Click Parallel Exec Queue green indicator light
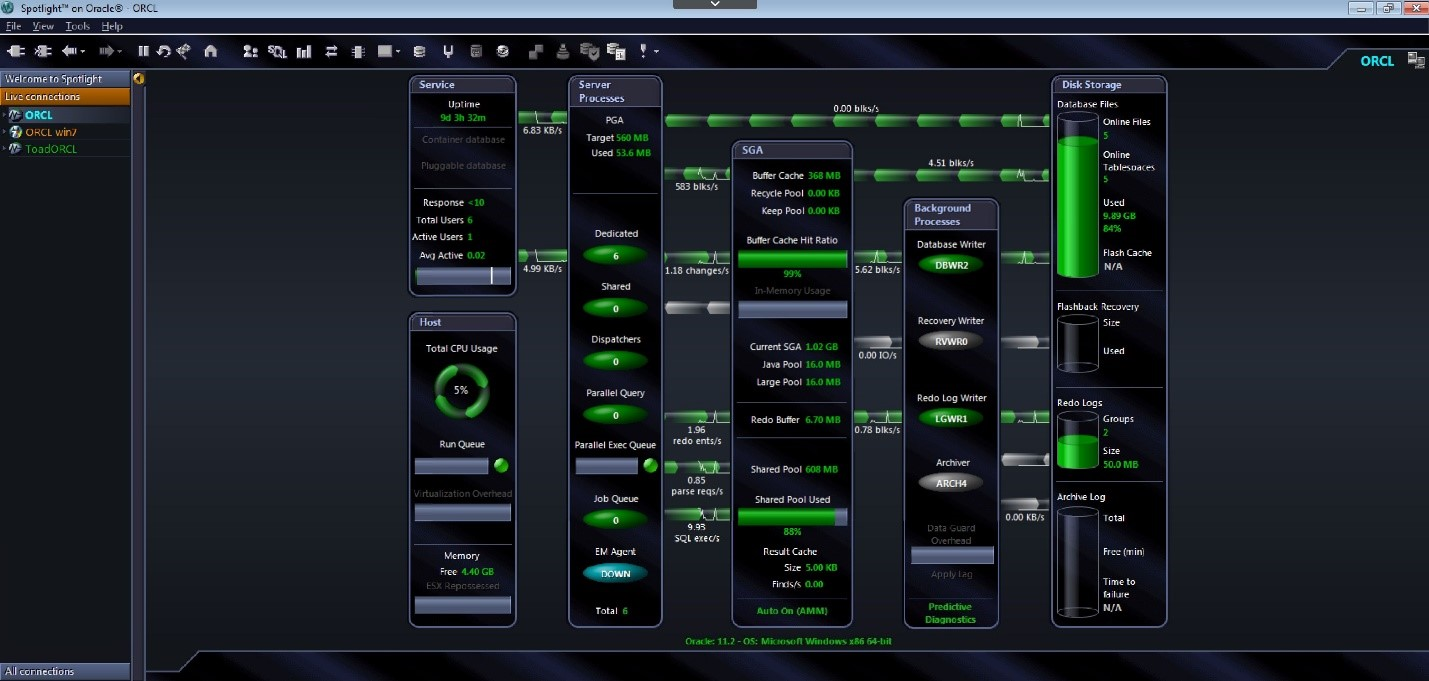This screenshot has height=681, width=1429. pos(650,465)
